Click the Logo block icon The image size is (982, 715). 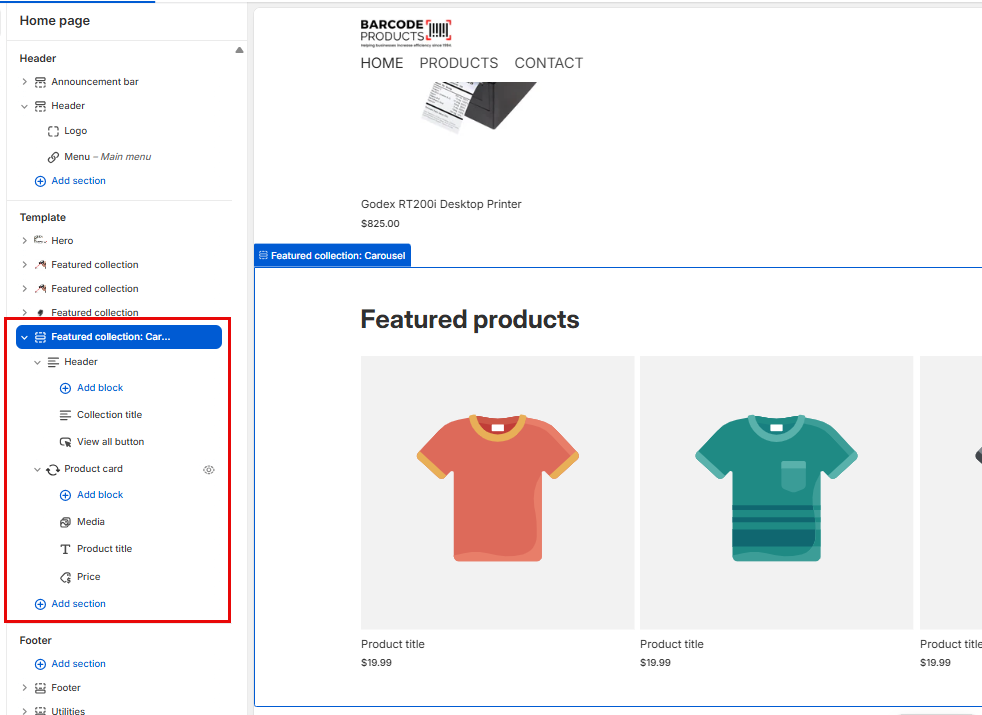[54, 131]
